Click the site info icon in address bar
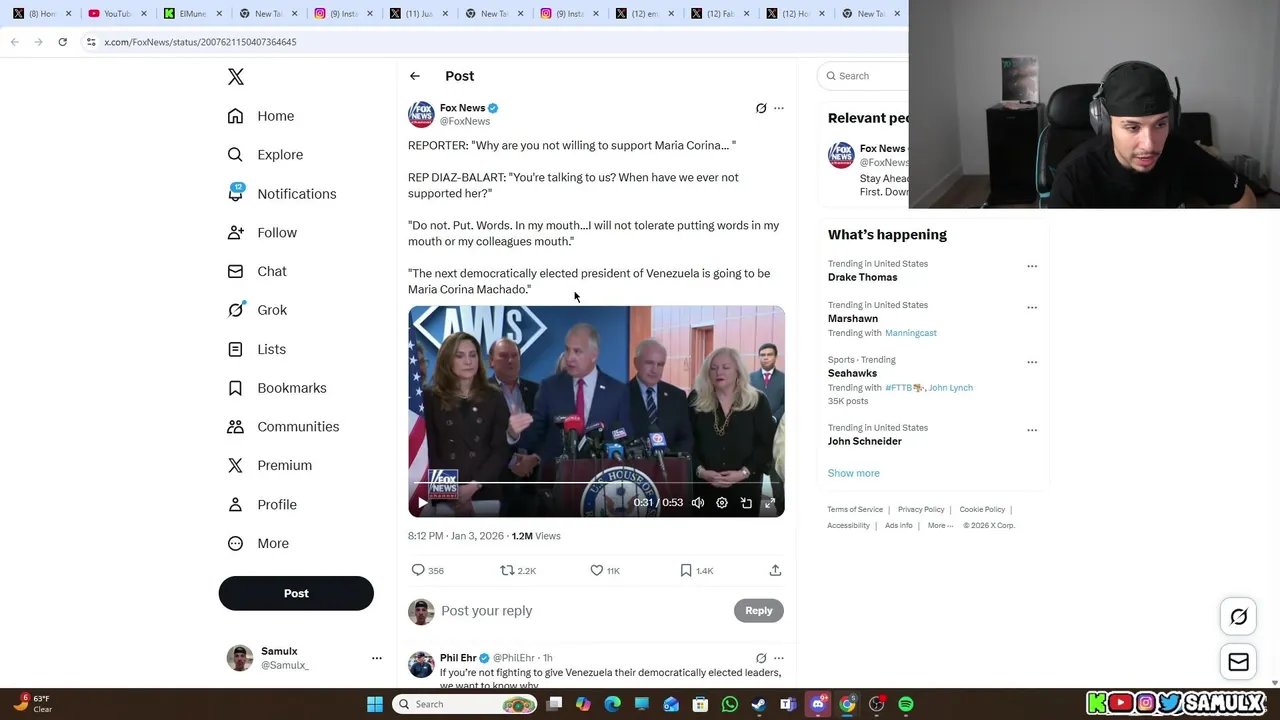Screen dimensions: 1280x720 point(91,42)
